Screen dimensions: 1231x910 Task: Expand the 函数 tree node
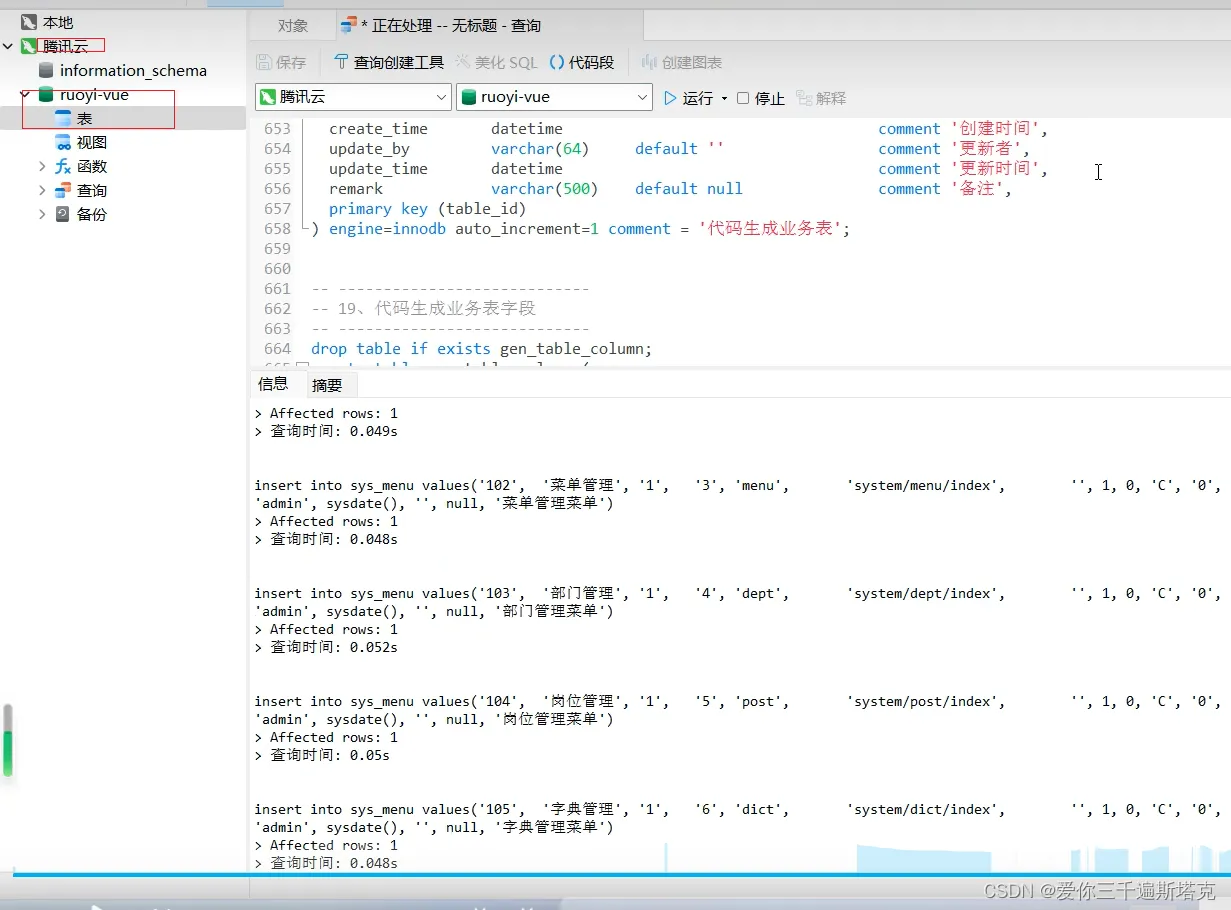click(x=42, y=166)
